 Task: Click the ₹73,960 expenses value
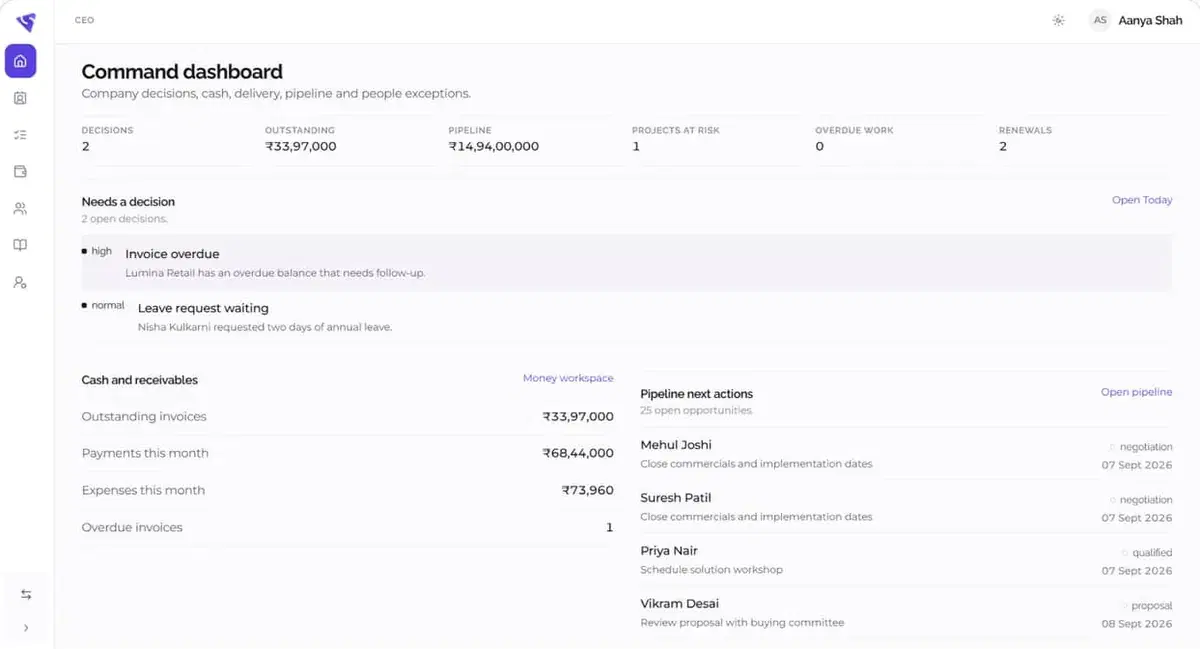click(x=587, y=490)
